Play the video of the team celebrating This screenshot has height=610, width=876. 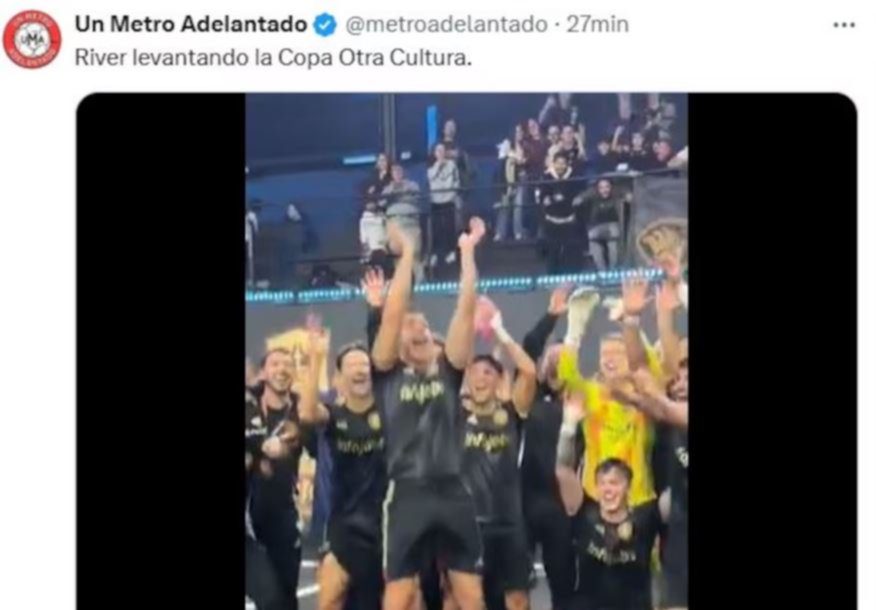pyautogui.click(x=466, y=351)
